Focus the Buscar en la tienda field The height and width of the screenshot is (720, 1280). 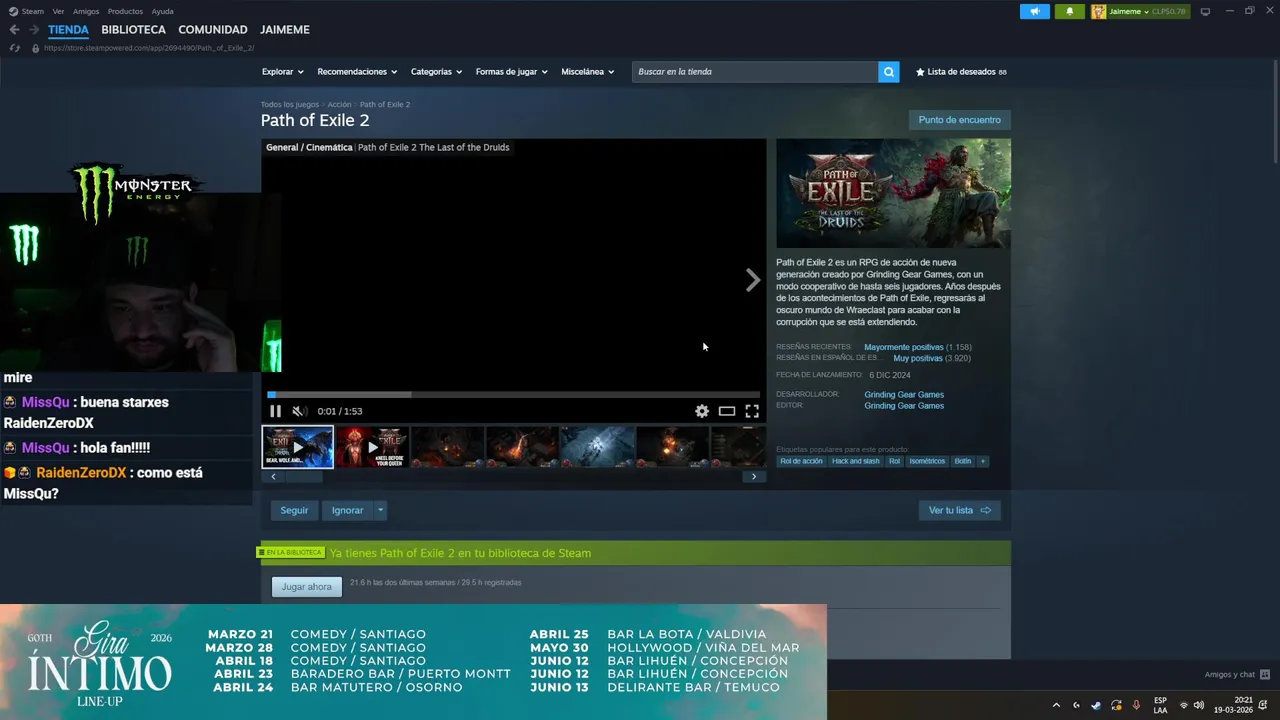pyautogui.click(x=755, y=72)
